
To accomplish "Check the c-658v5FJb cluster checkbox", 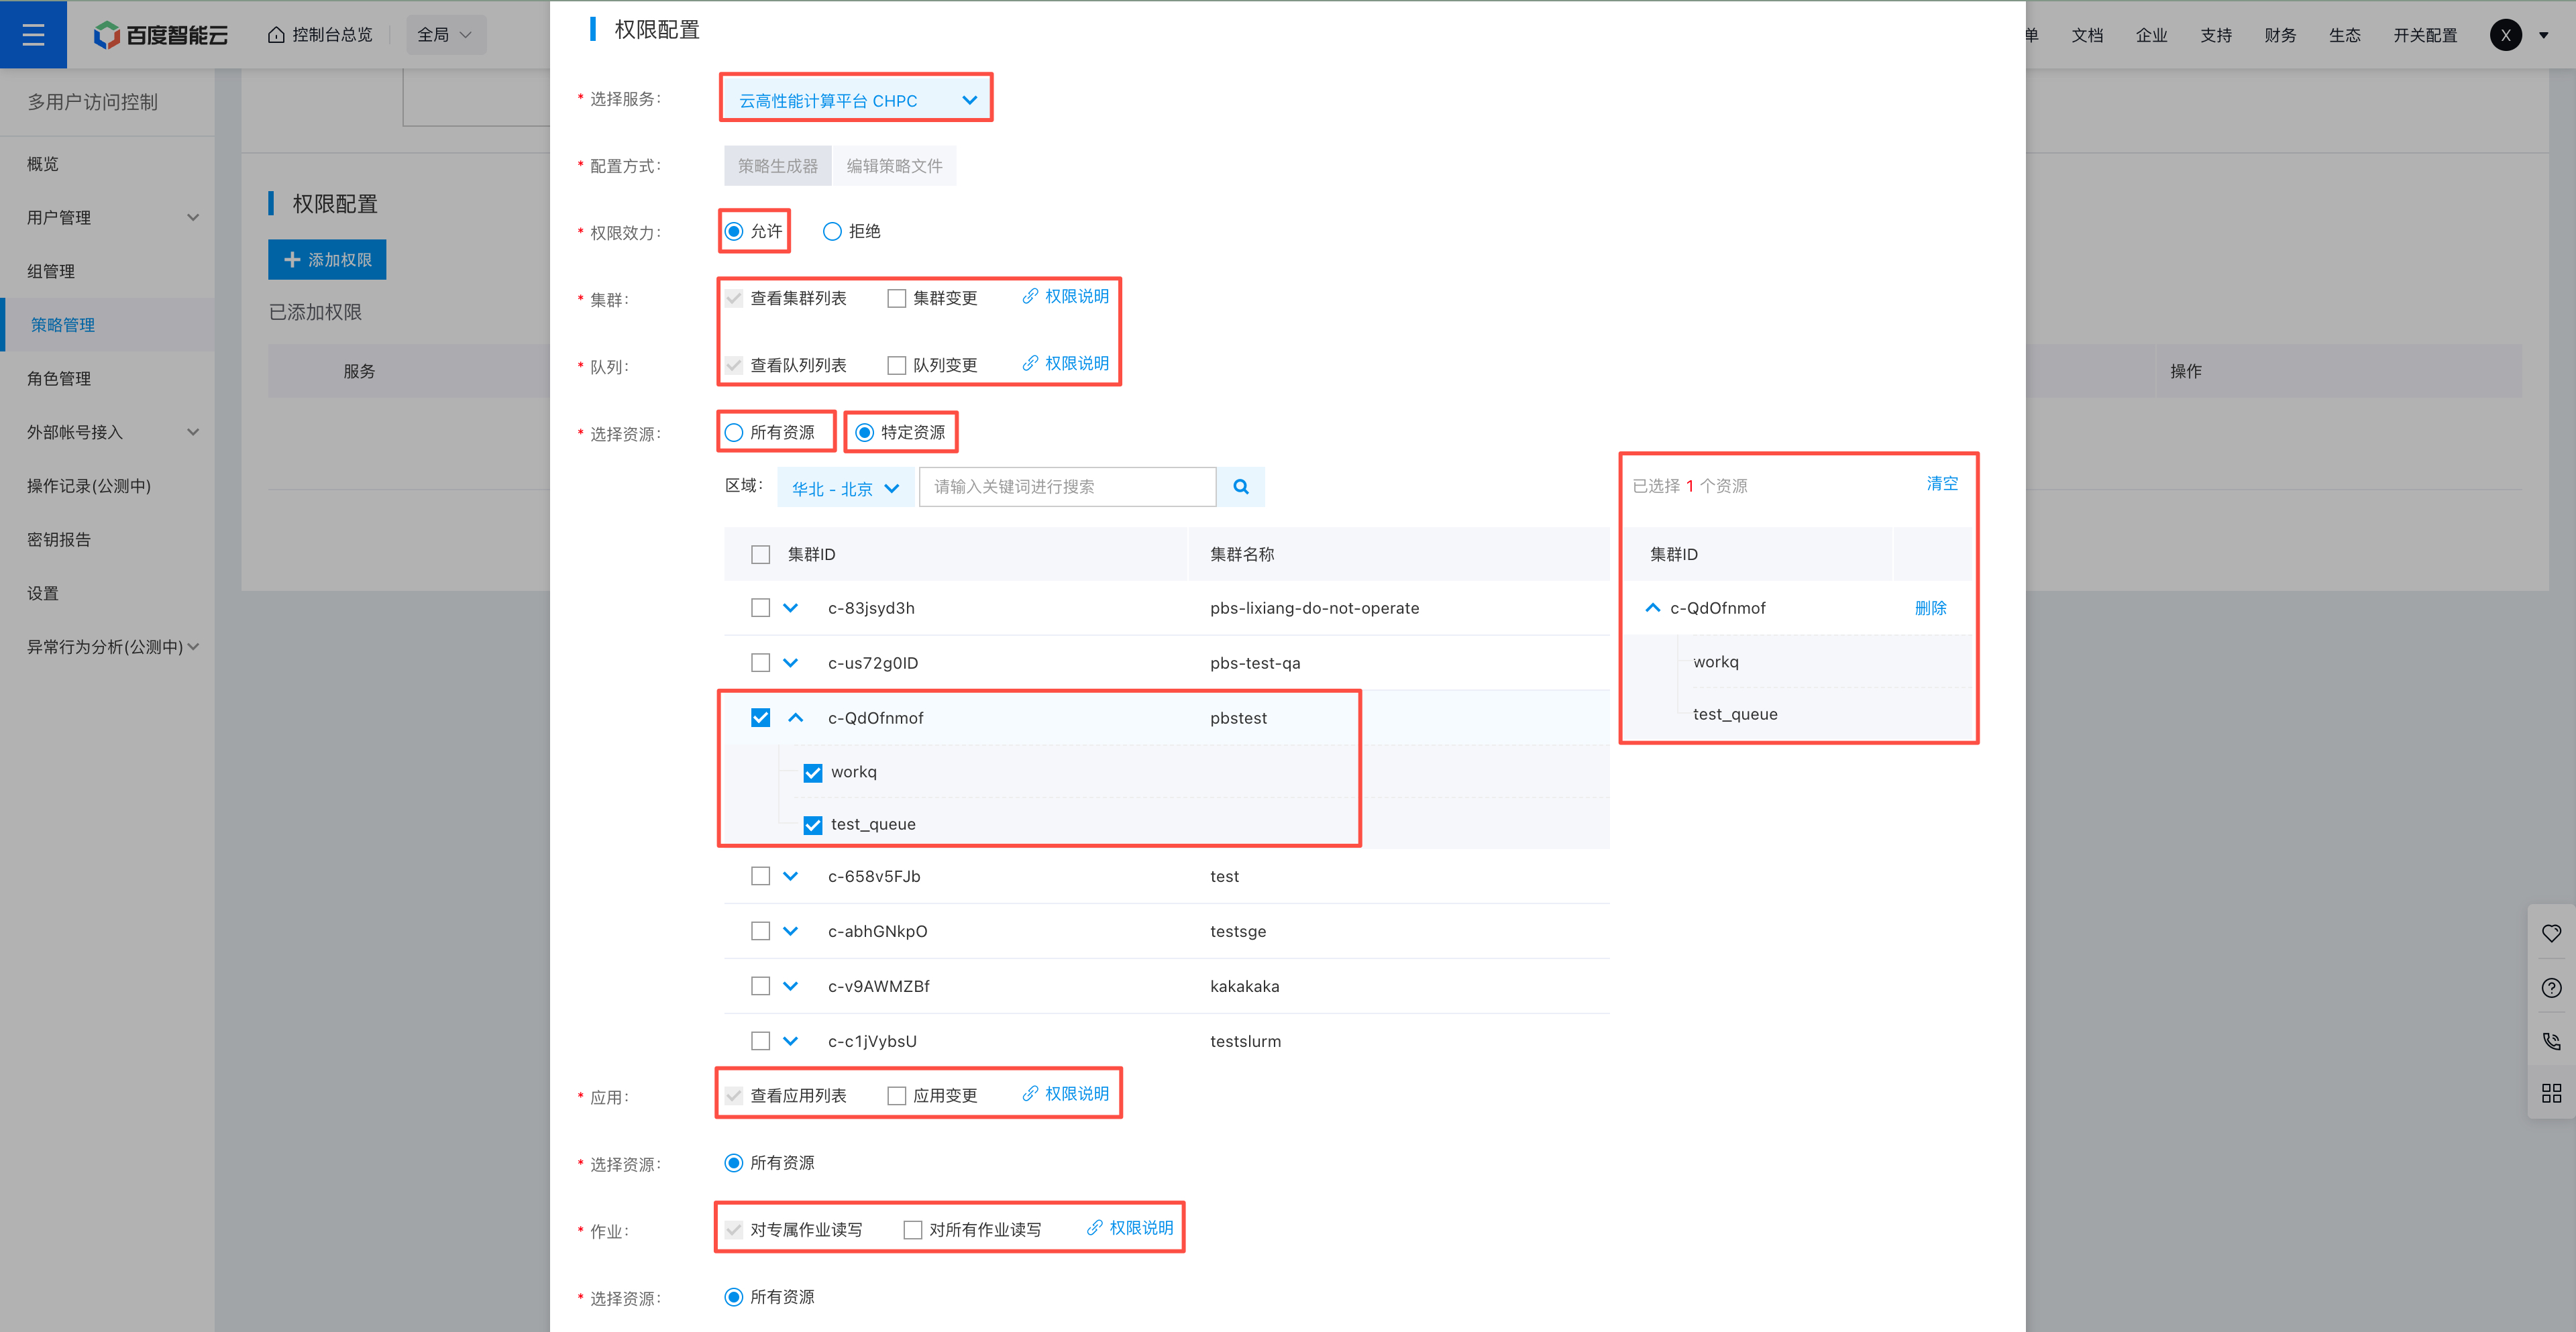I will [761, 876].
